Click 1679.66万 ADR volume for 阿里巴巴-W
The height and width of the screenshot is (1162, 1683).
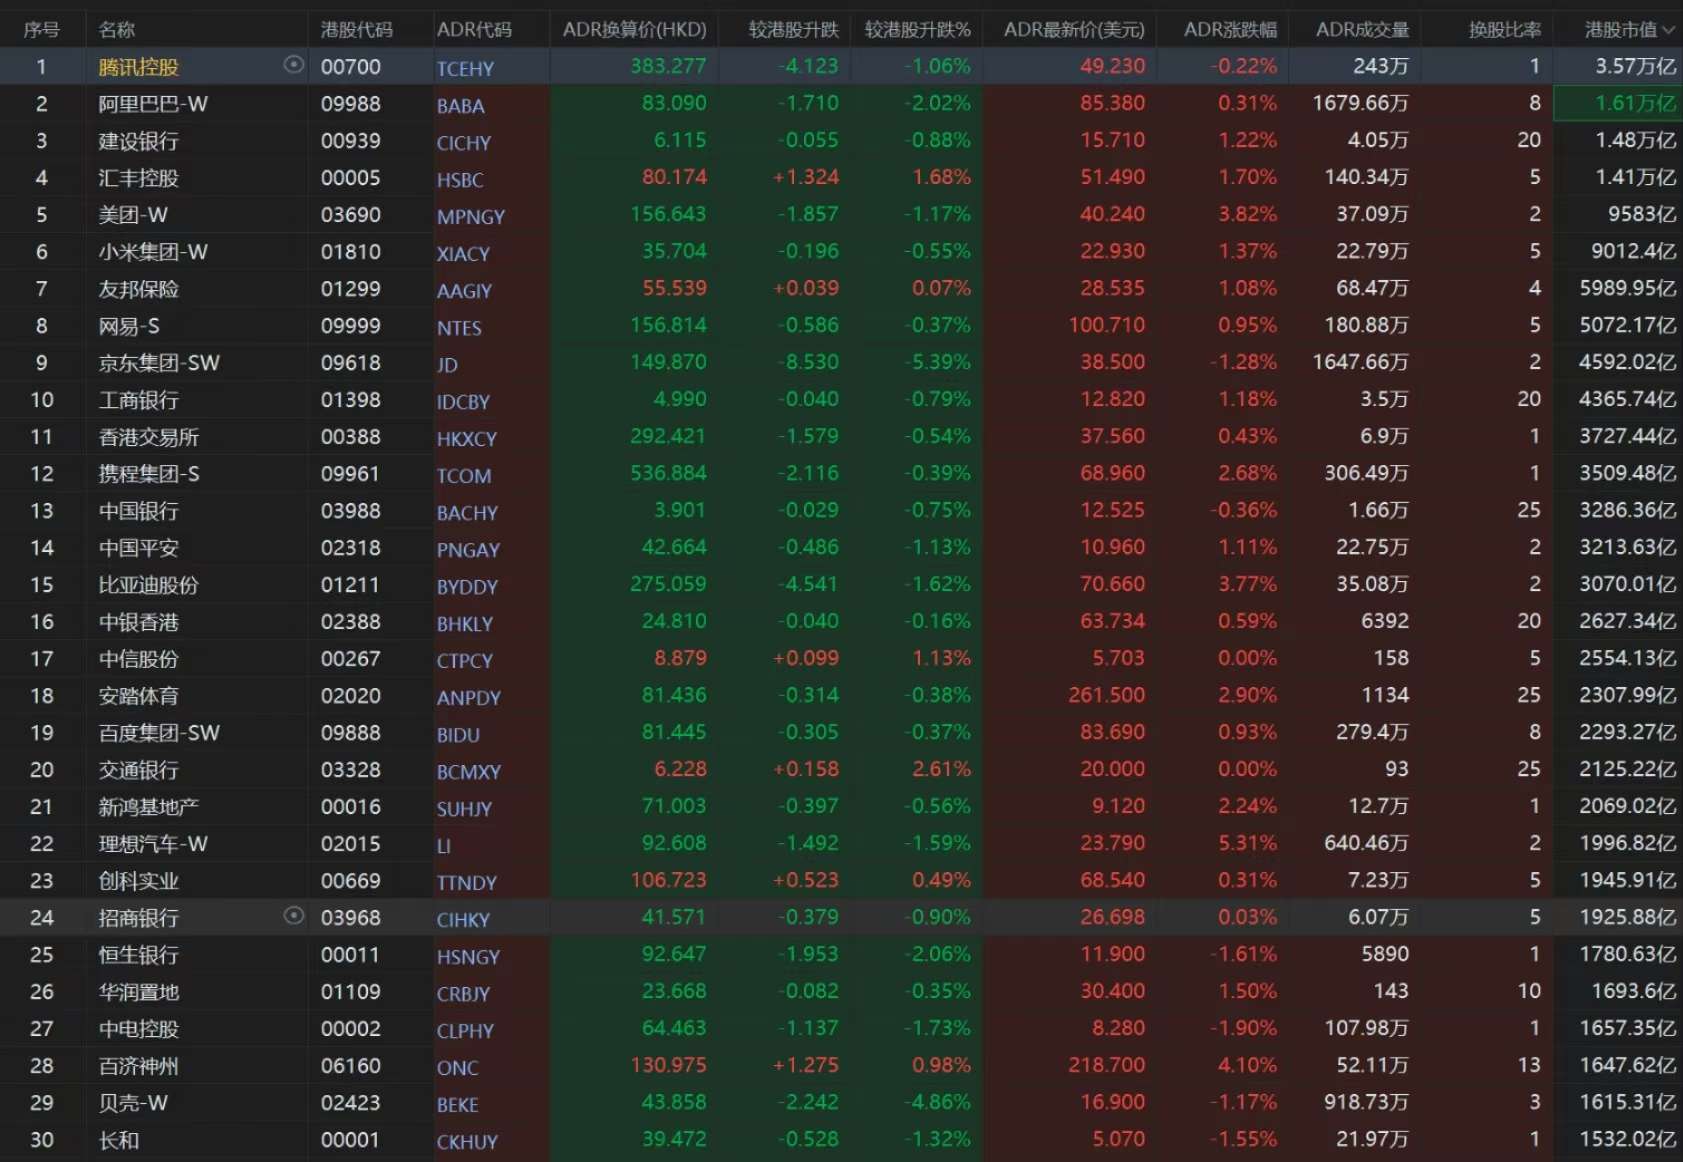click(1361, 103)
